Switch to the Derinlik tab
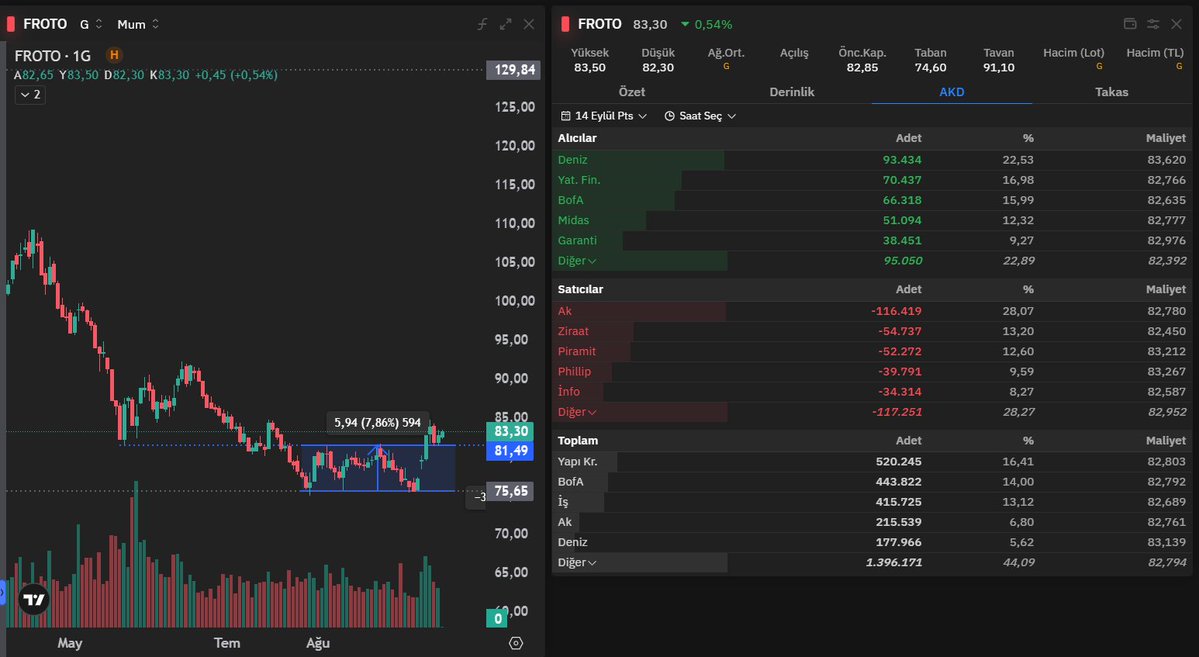This screenshot has width=1199, height=657. click(x=791, y=92)
